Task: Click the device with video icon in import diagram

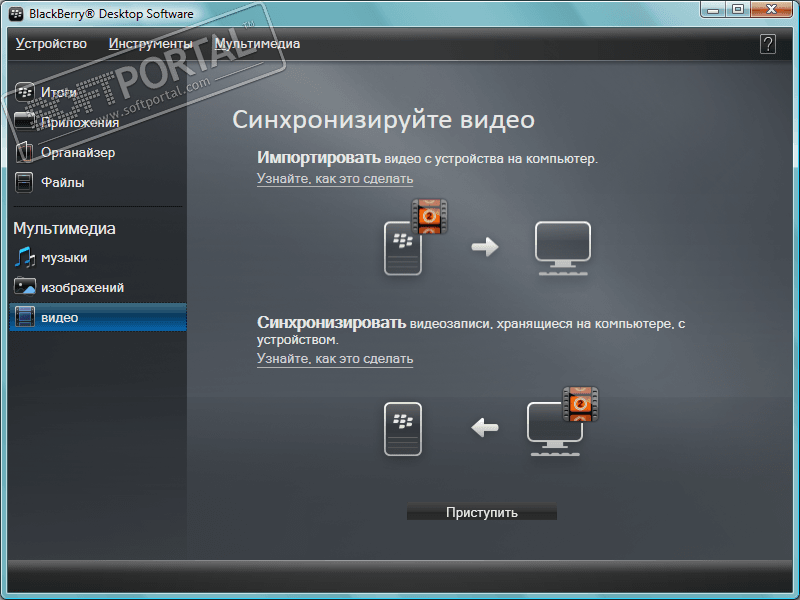Action: 416,237
